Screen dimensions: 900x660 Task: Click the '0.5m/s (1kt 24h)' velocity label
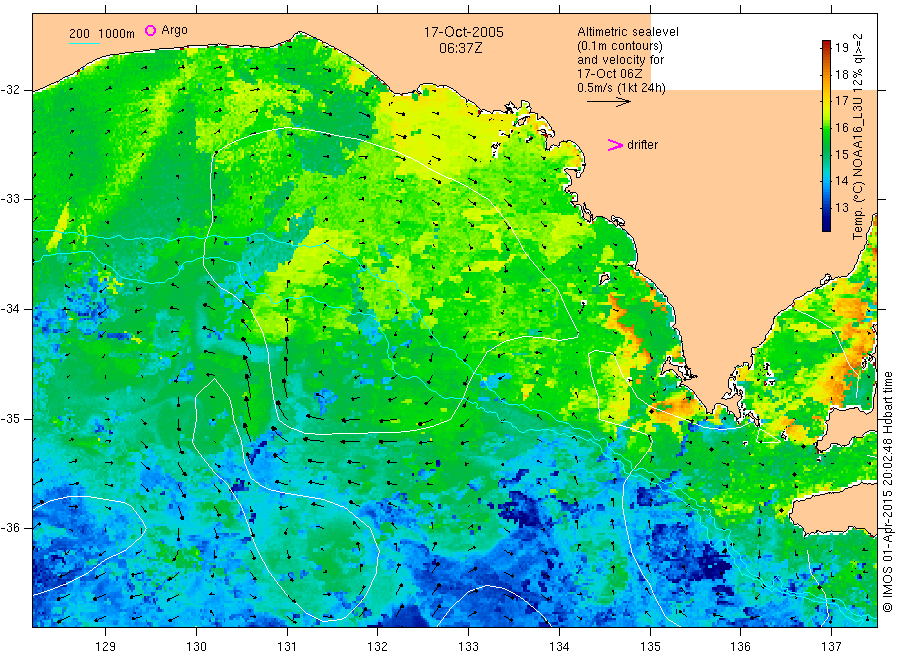[x=622, y=88]
